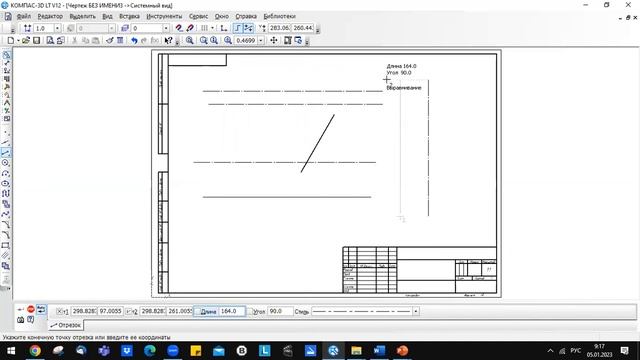The image size is (640, 360).
Task: Save the drawing with the floppy icon
Action: pos(37,40)
